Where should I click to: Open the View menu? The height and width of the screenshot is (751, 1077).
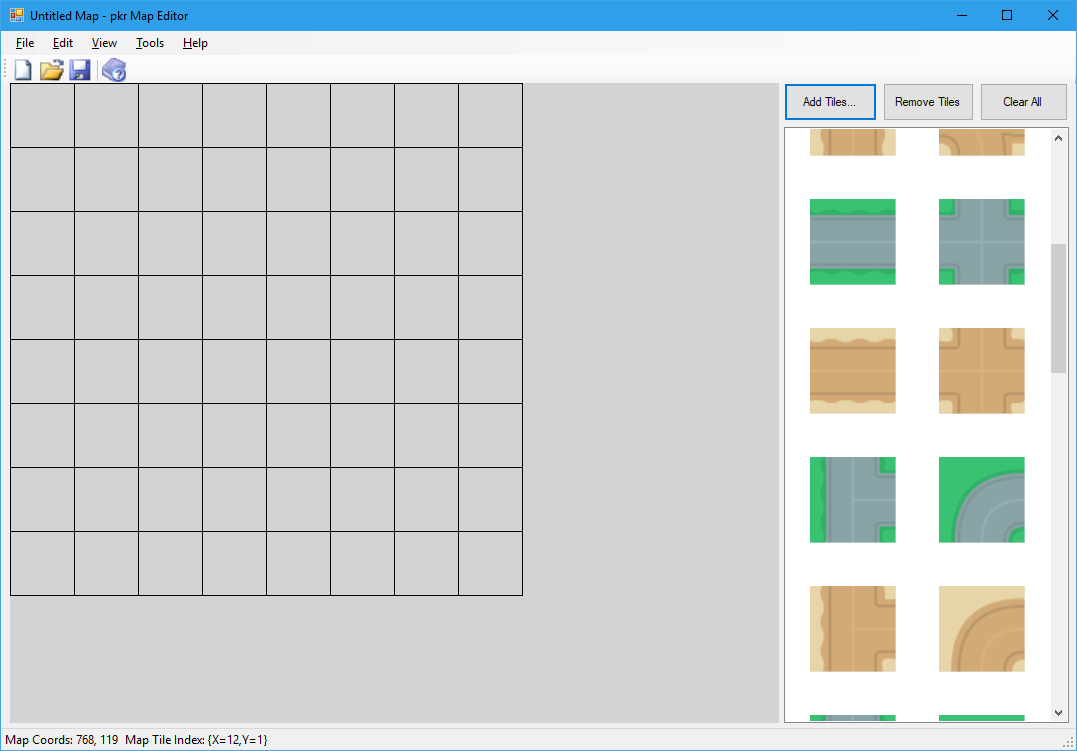tap(104, 43)
